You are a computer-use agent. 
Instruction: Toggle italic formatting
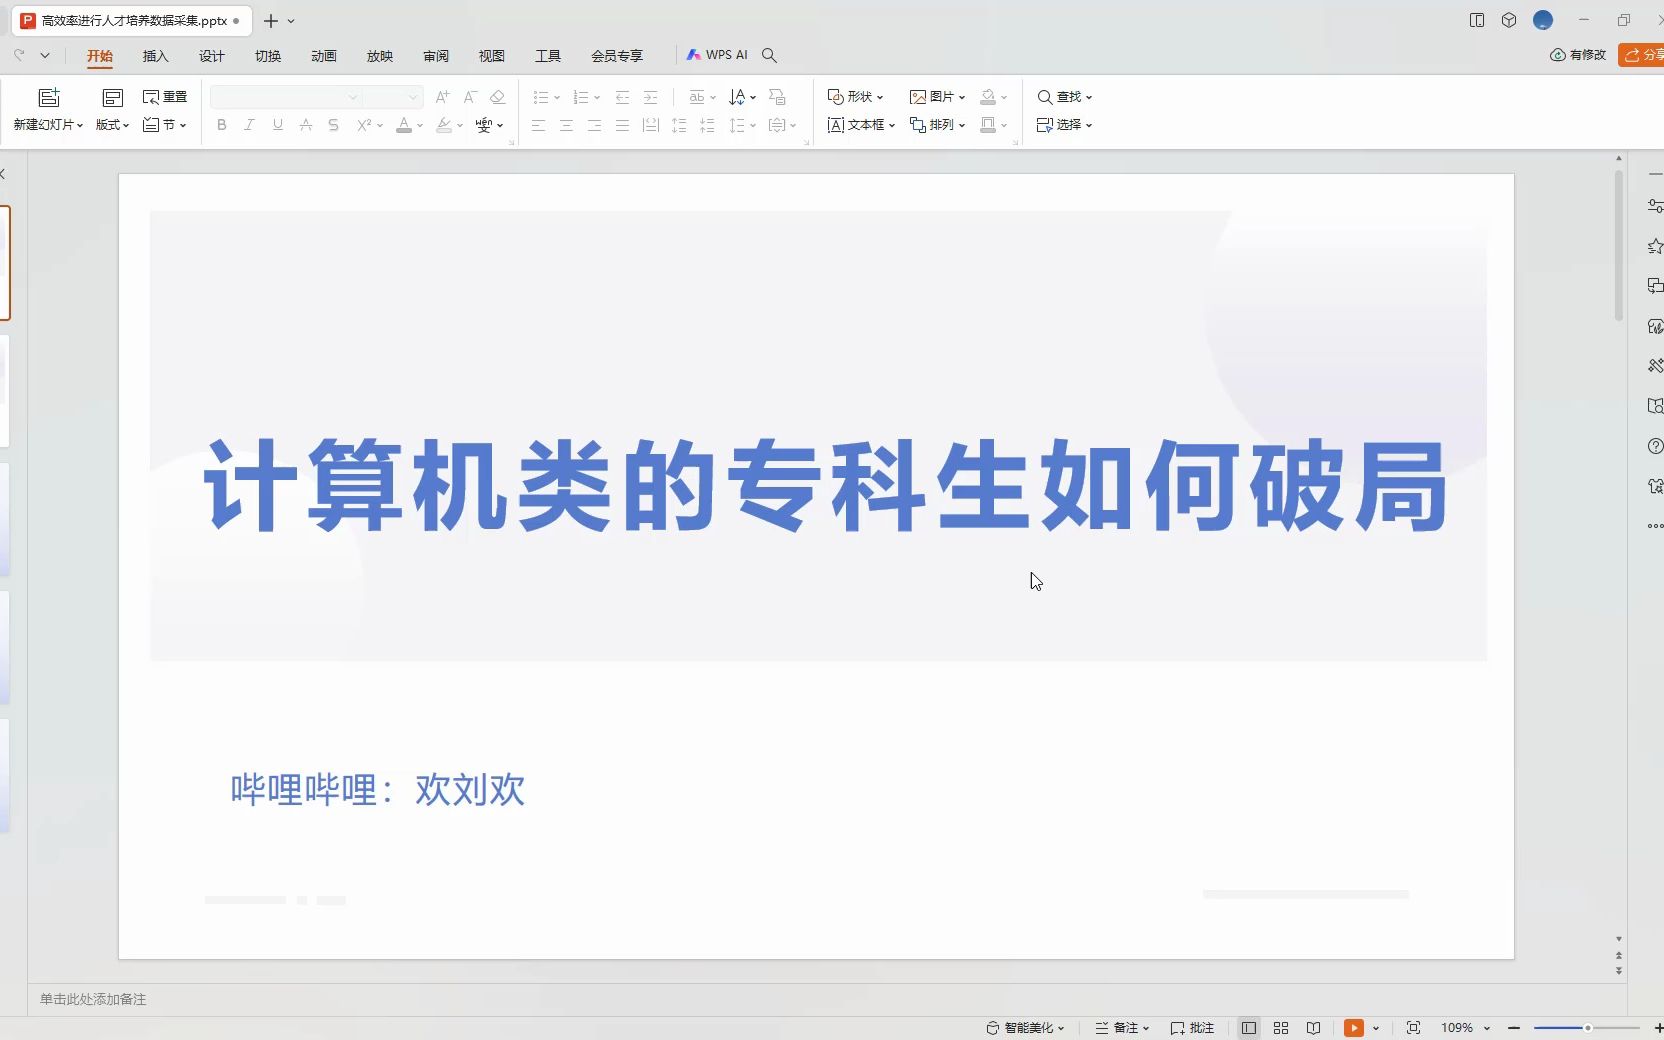[249, 125]
